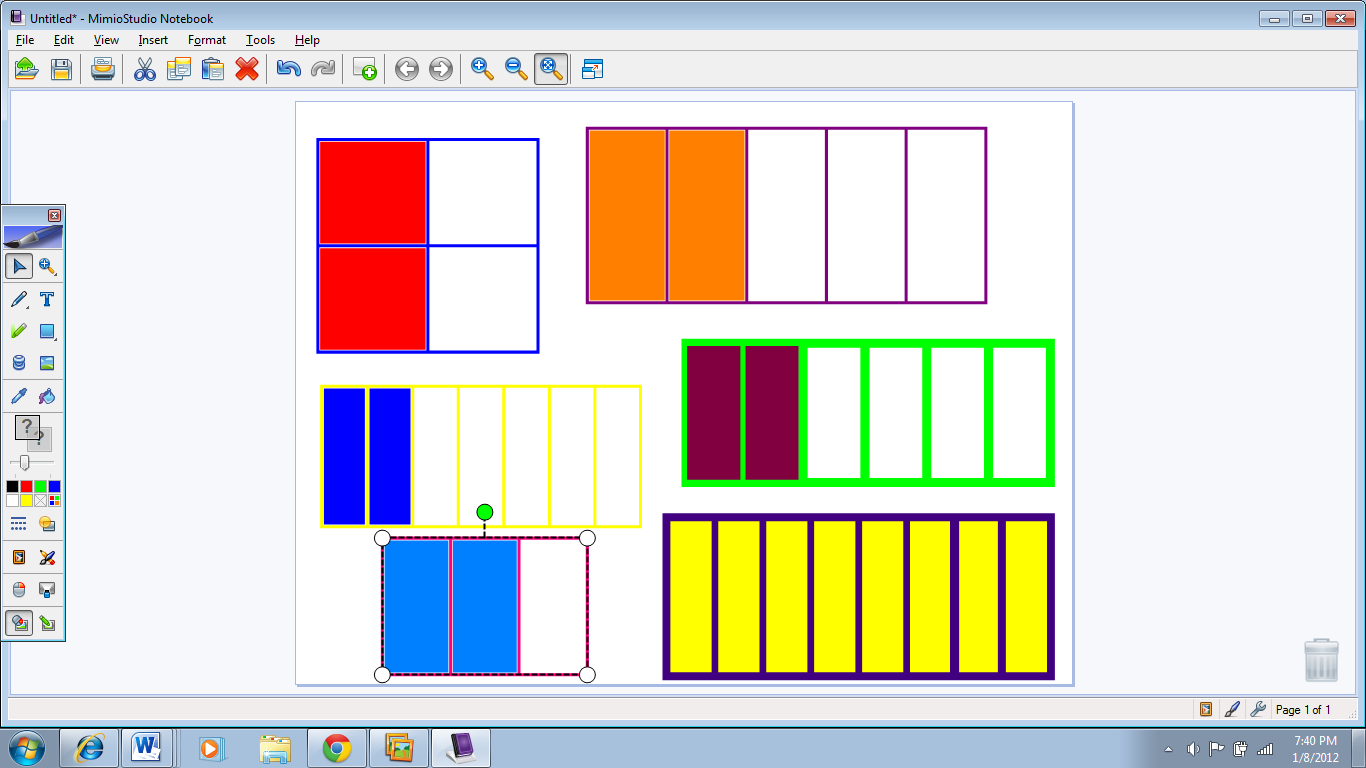Viewport: 1366px width, 768px height.
Task: Click the Paste clipboard icon
Action: tap(212, 69)
